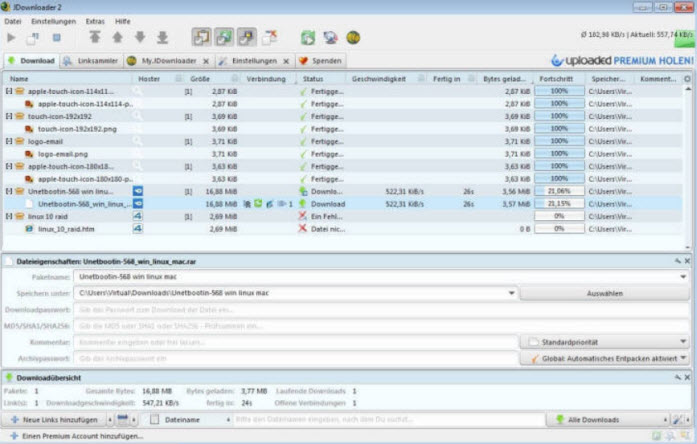Screen dimensions: 697x444
Task: Move selection to top arrow icon
Action: tap(95, 37)
